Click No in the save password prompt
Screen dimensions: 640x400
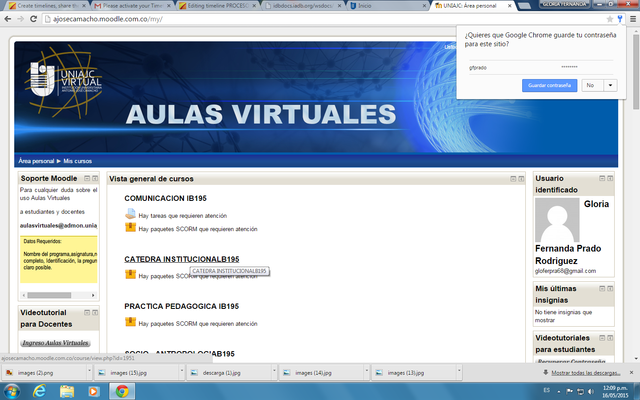(x=592, y=85)
